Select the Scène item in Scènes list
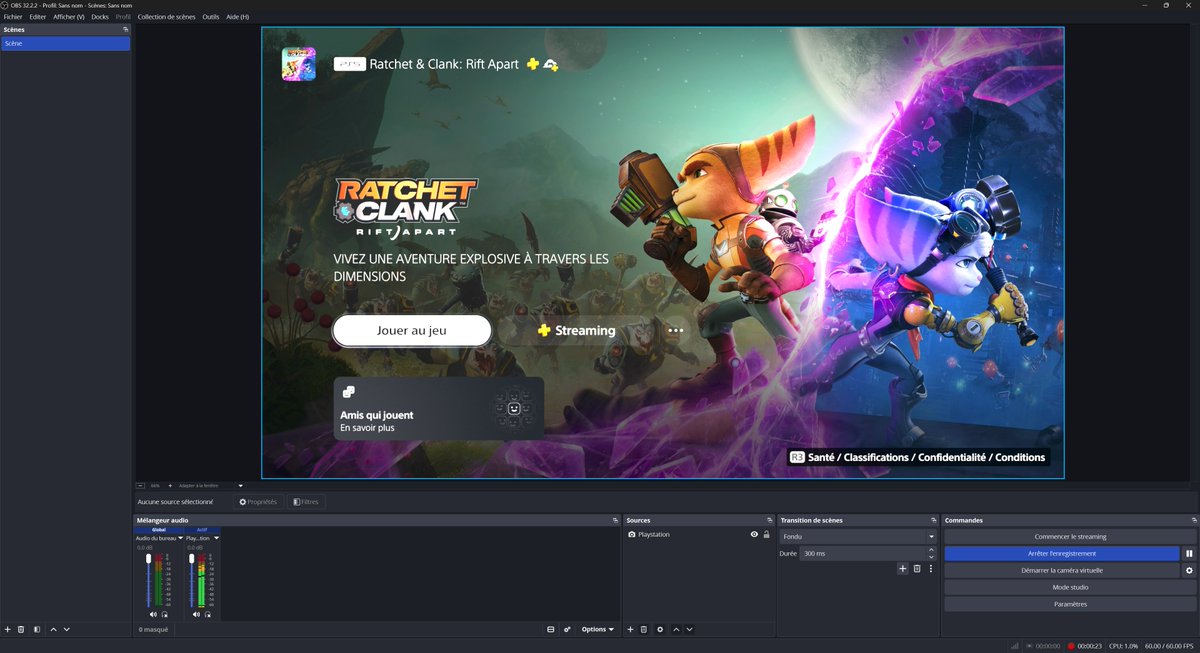 point(66,44)
